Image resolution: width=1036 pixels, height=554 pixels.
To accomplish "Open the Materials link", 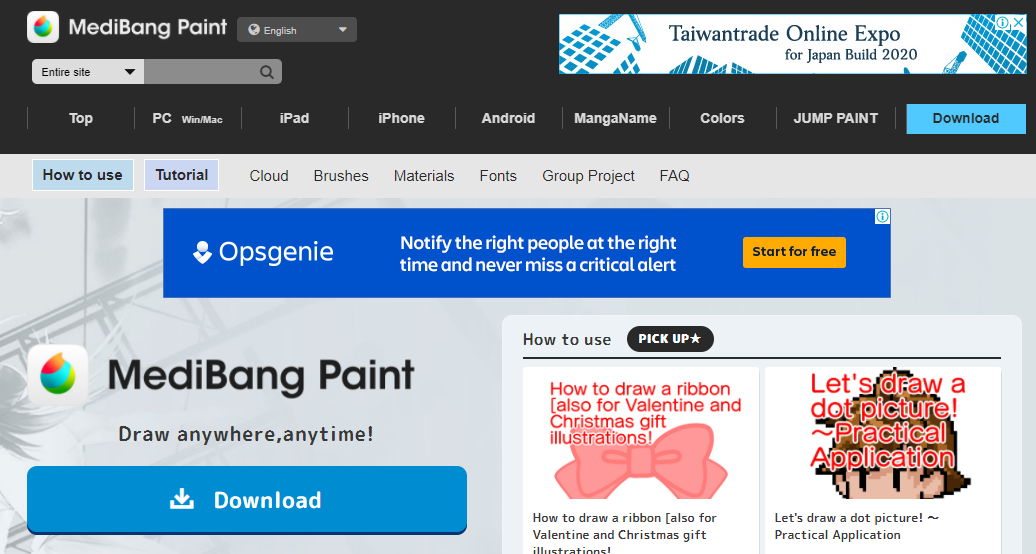I will tap(424, 176).
